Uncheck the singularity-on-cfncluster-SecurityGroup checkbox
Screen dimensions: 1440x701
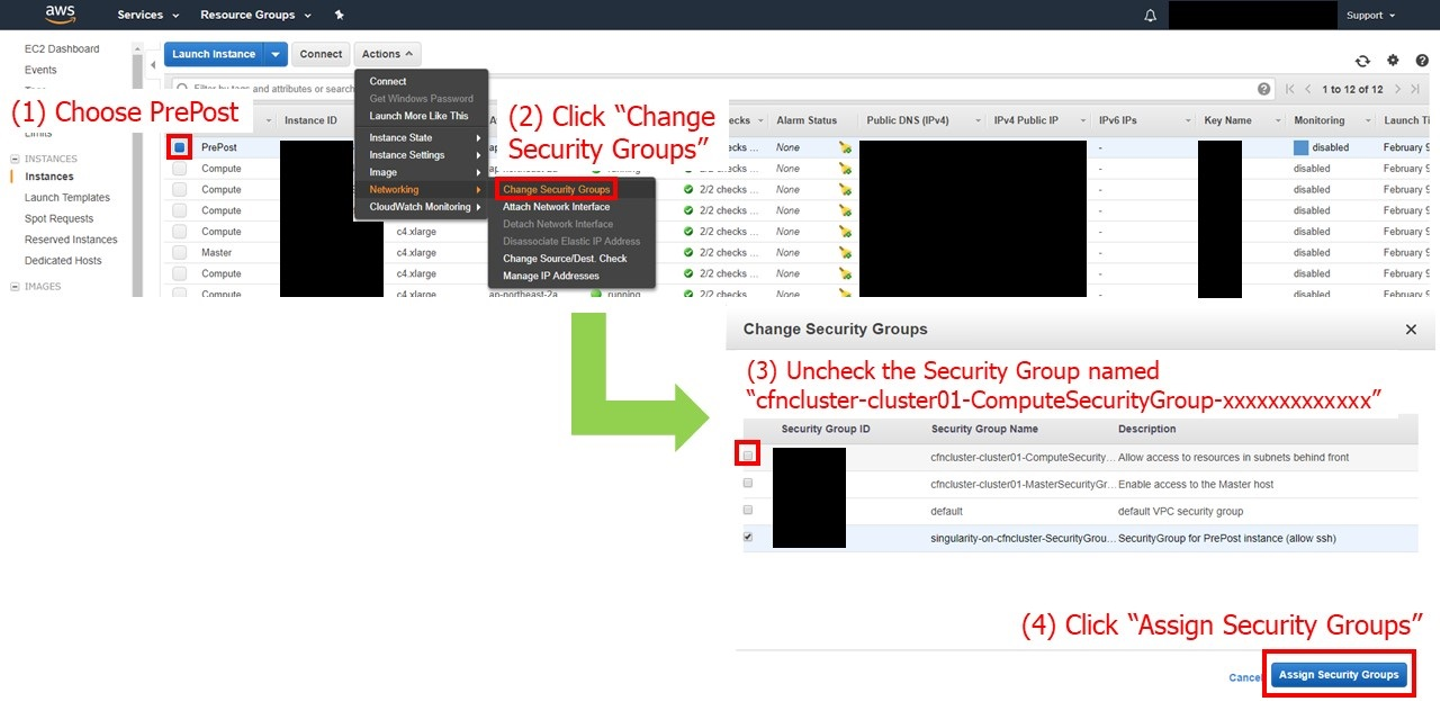(x=748, y=536)
